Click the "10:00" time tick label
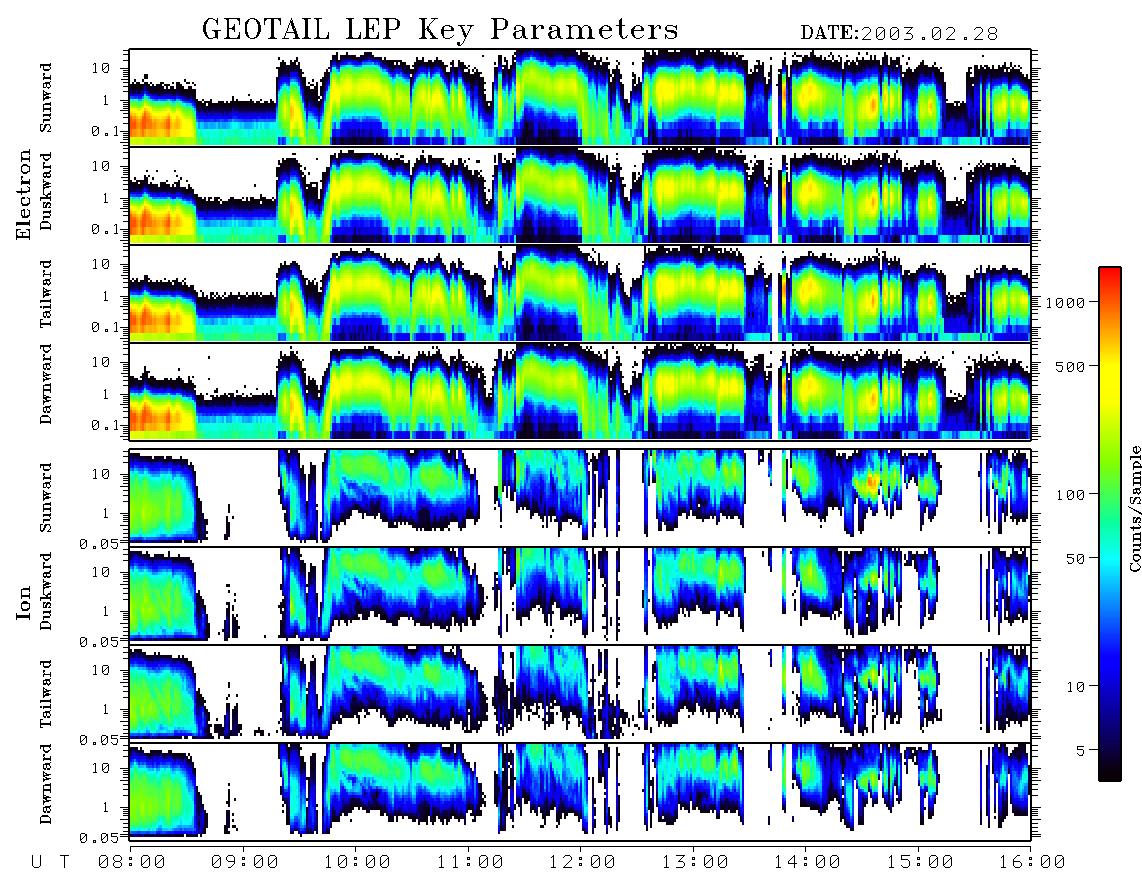Image resolution: width=1142 pixels, height=880 pixels. (357, 862)
